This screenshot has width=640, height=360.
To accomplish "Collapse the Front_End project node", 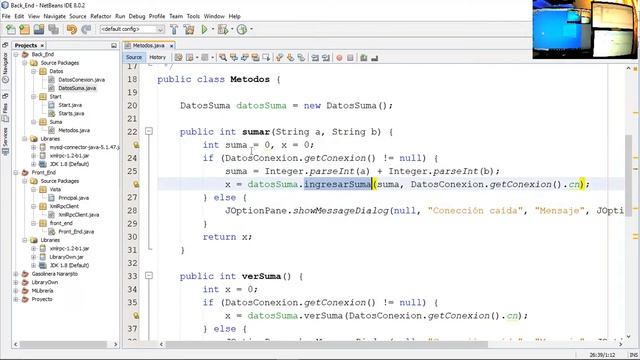I will 16,173.
